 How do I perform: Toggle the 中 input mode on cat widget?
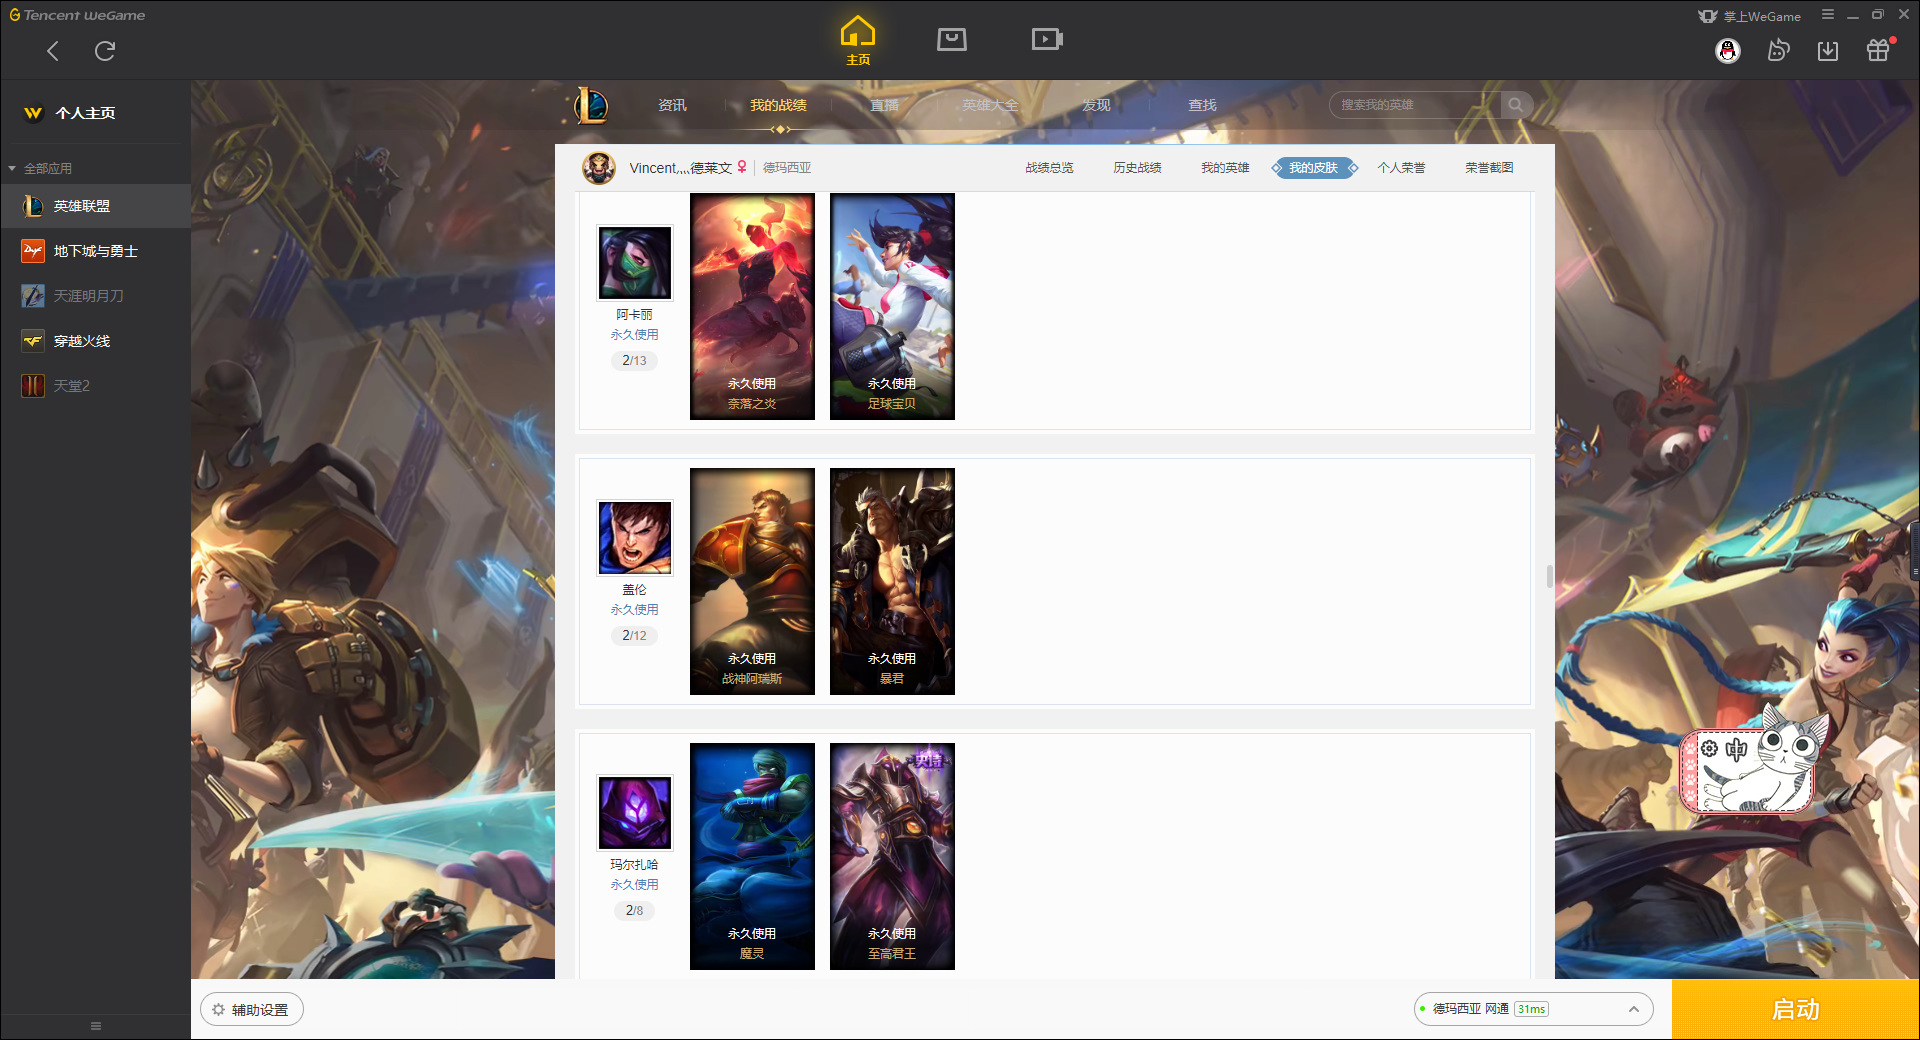point(1736,749)
